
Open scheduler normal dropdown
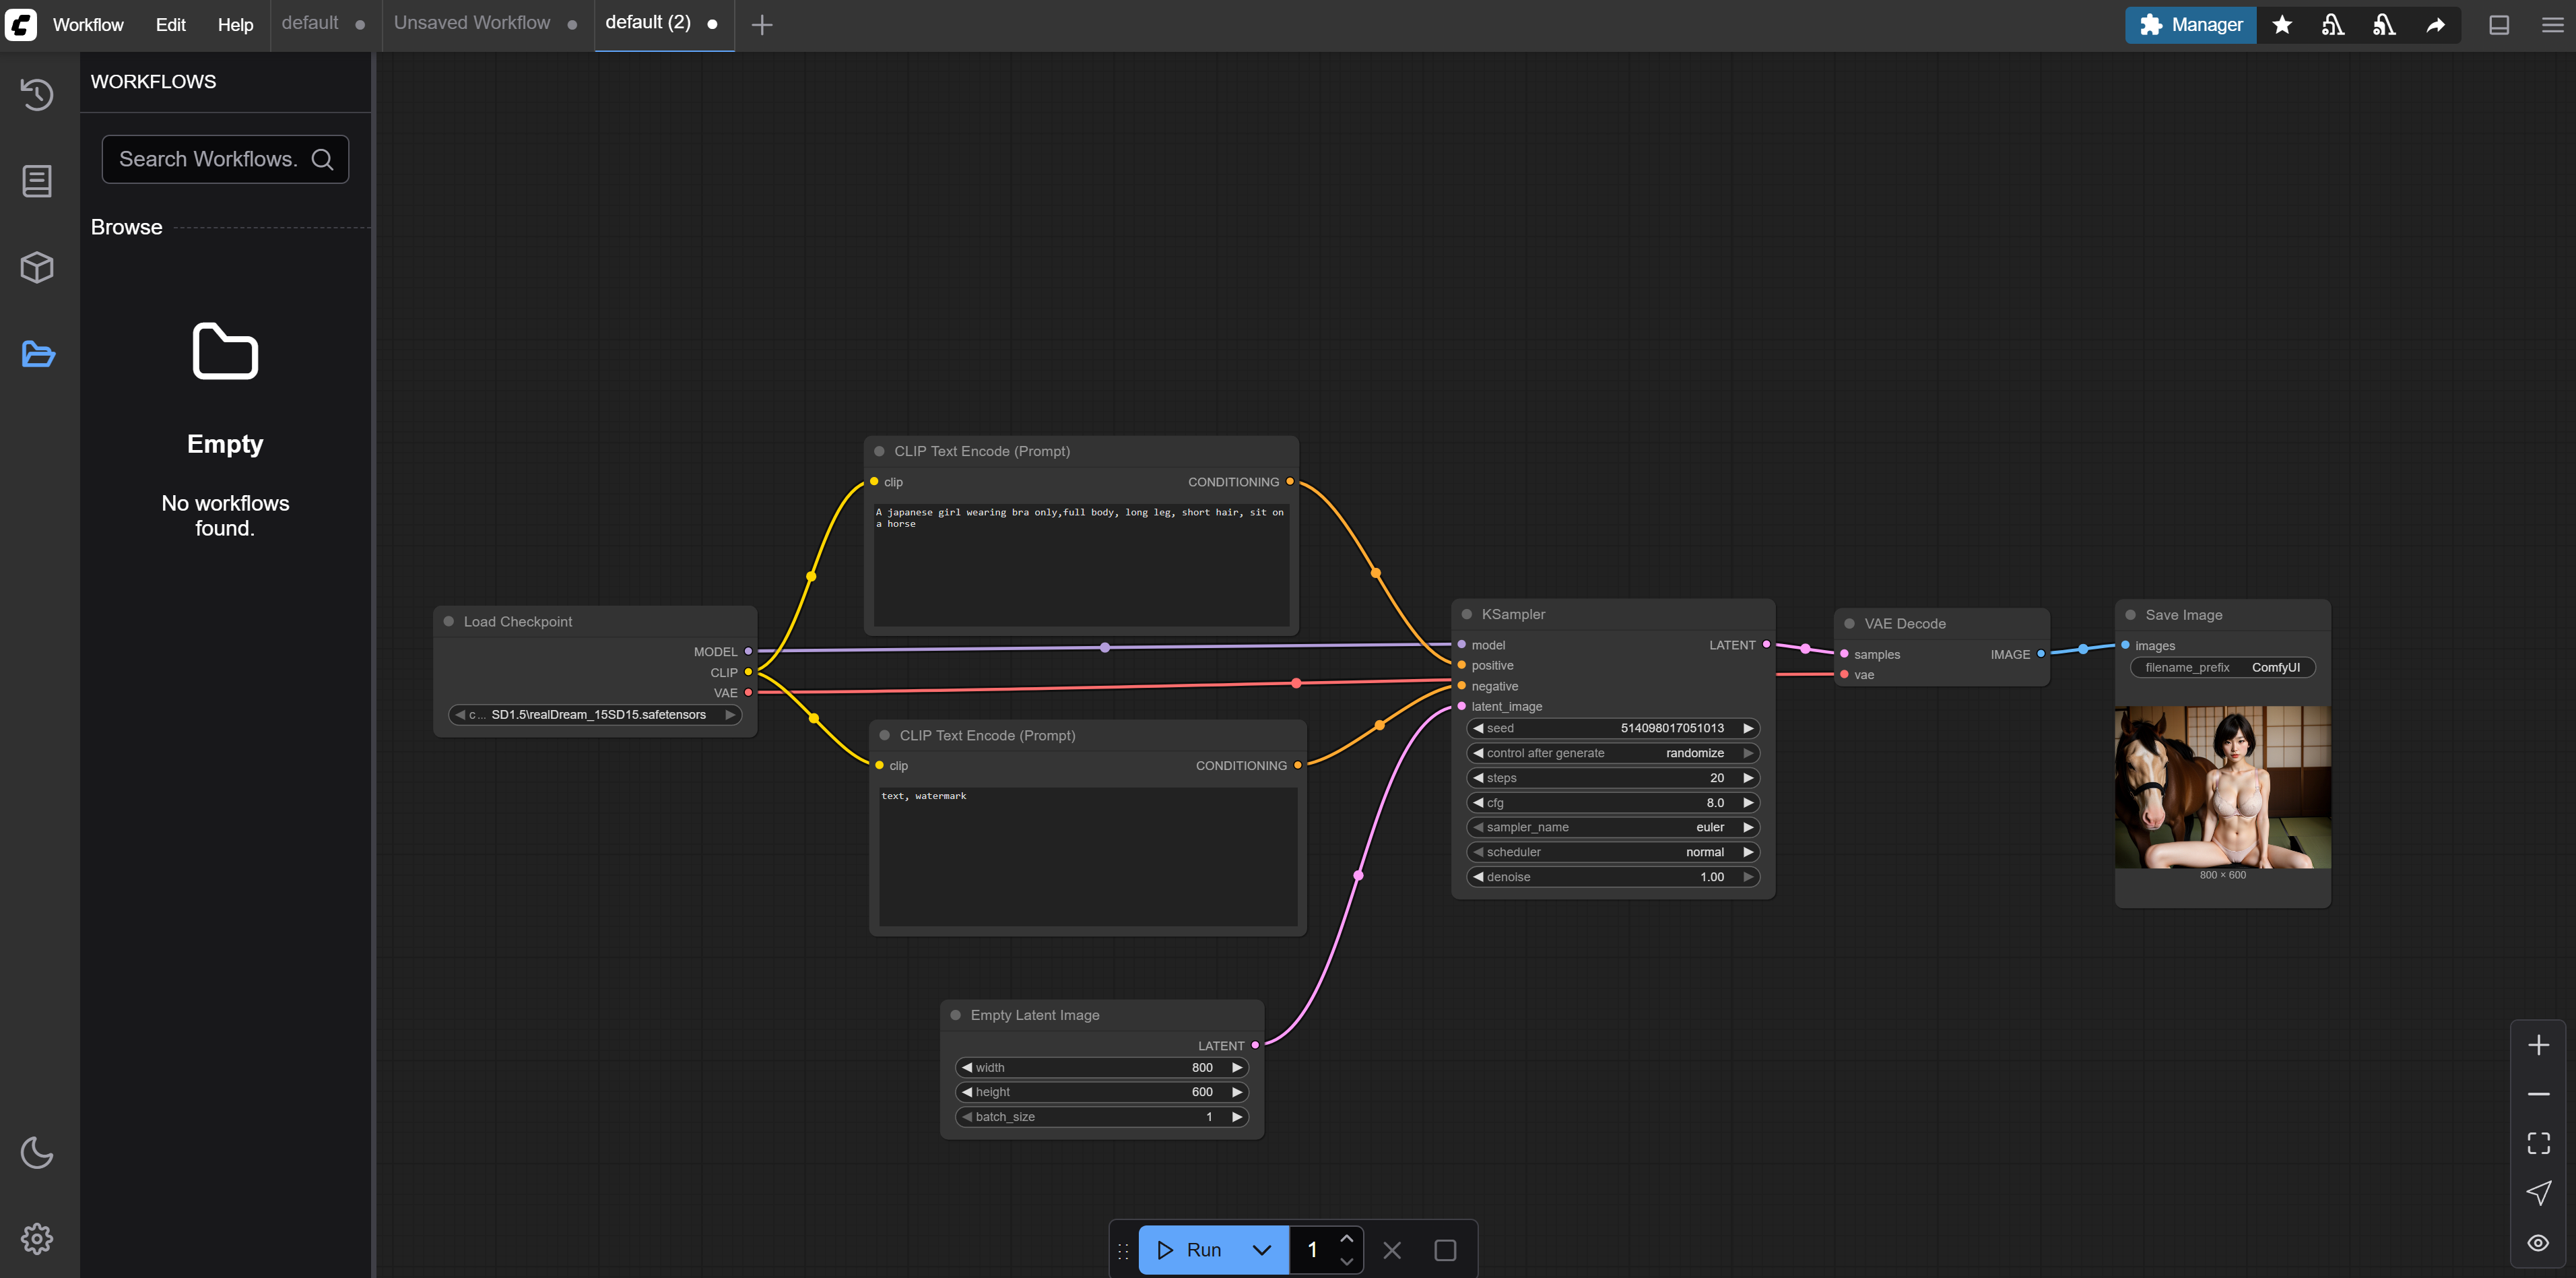point(1612,852)
